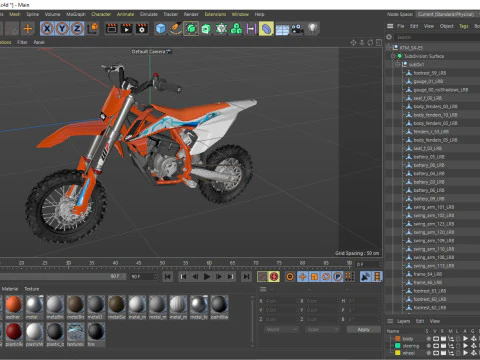Collapse the Subdivision Surface tree node
480x360 pixels.
tap(393, 56)
